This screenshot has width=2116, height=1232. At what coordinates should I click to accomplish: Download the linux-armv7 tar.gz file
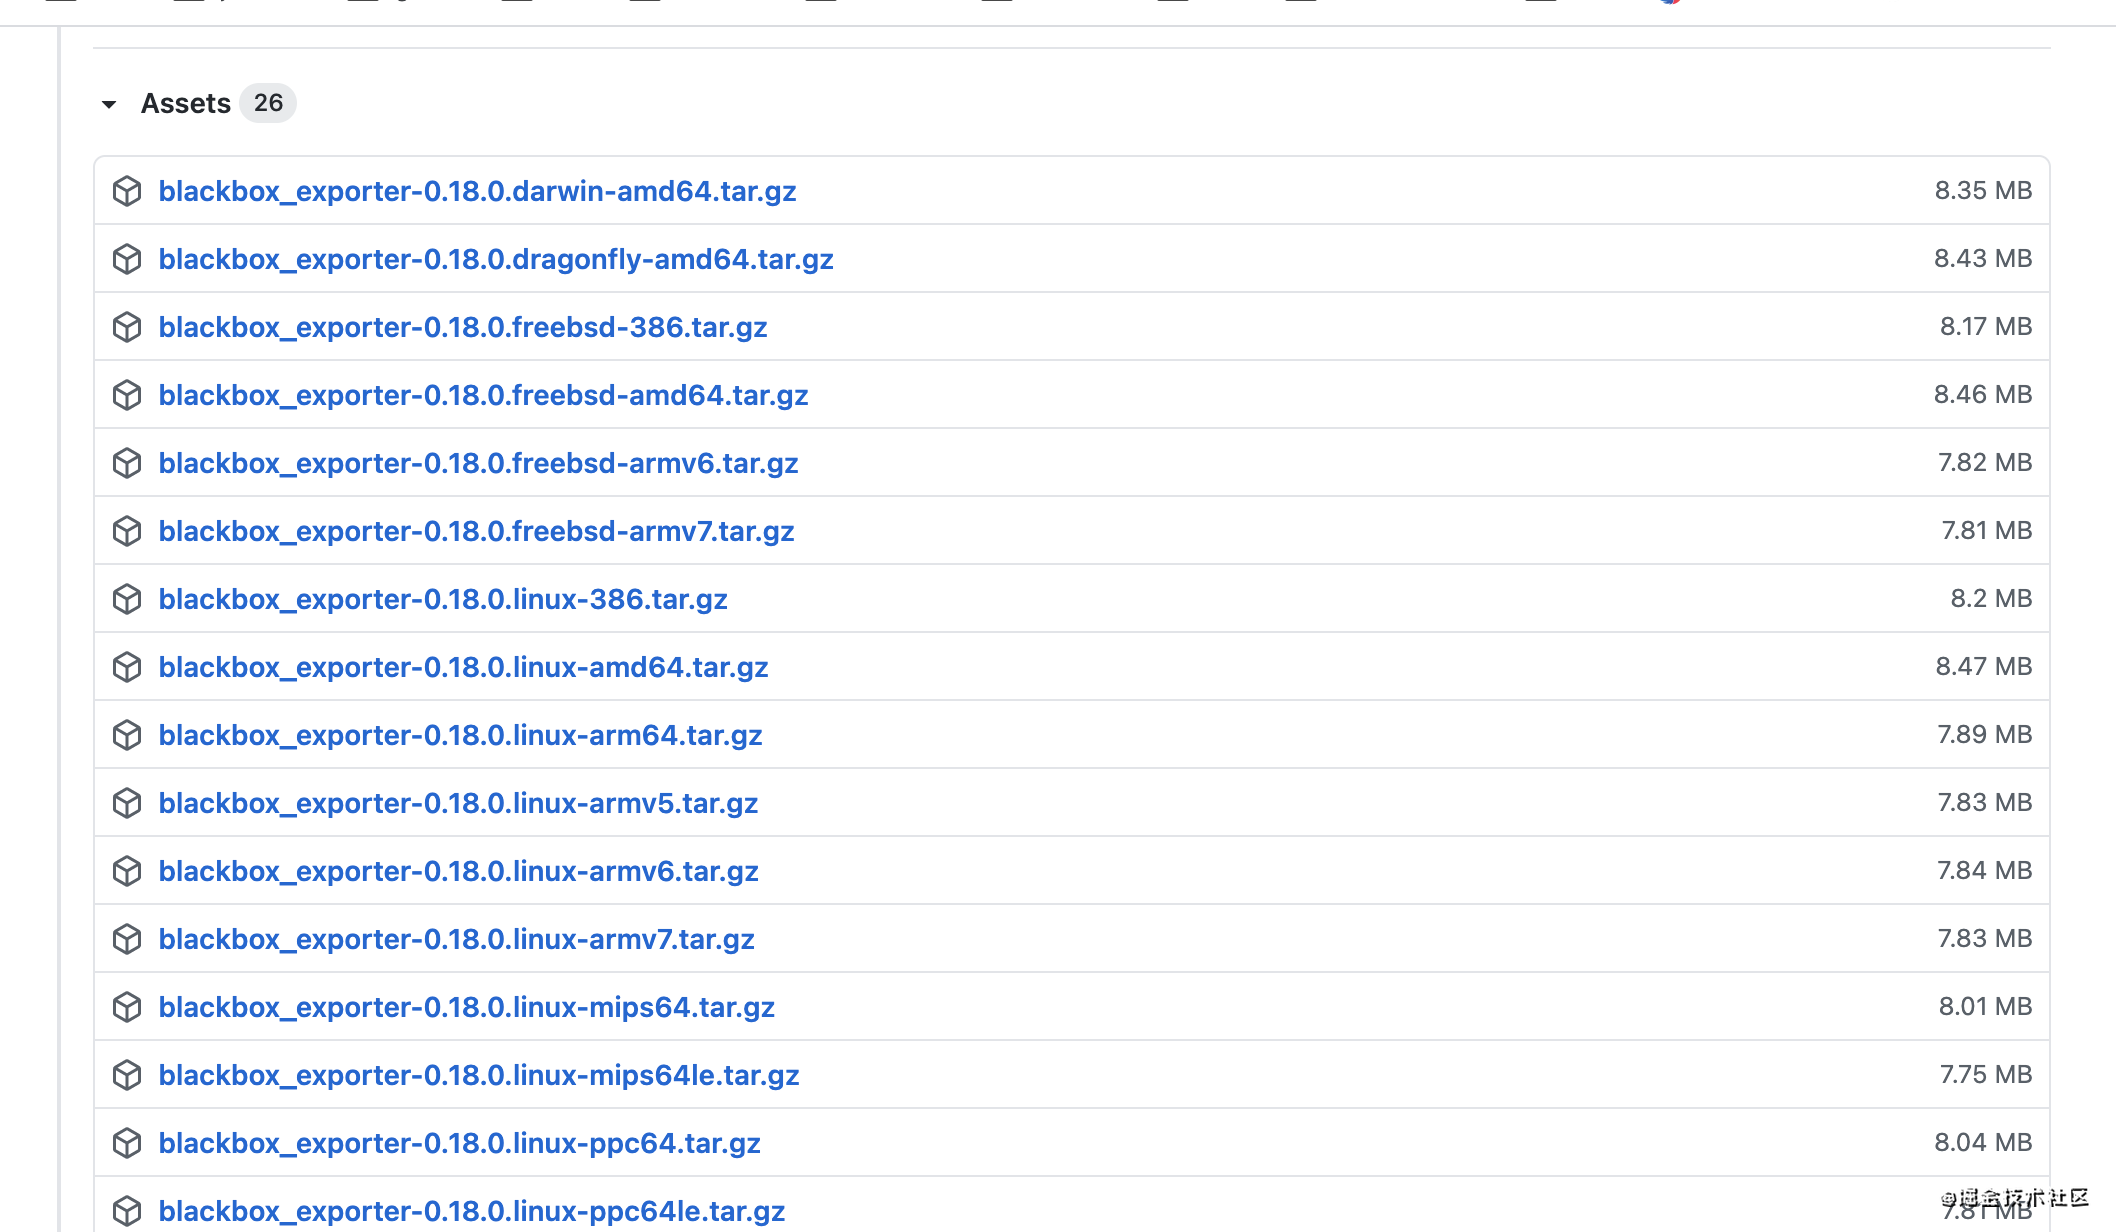click(x=456, y=939)
